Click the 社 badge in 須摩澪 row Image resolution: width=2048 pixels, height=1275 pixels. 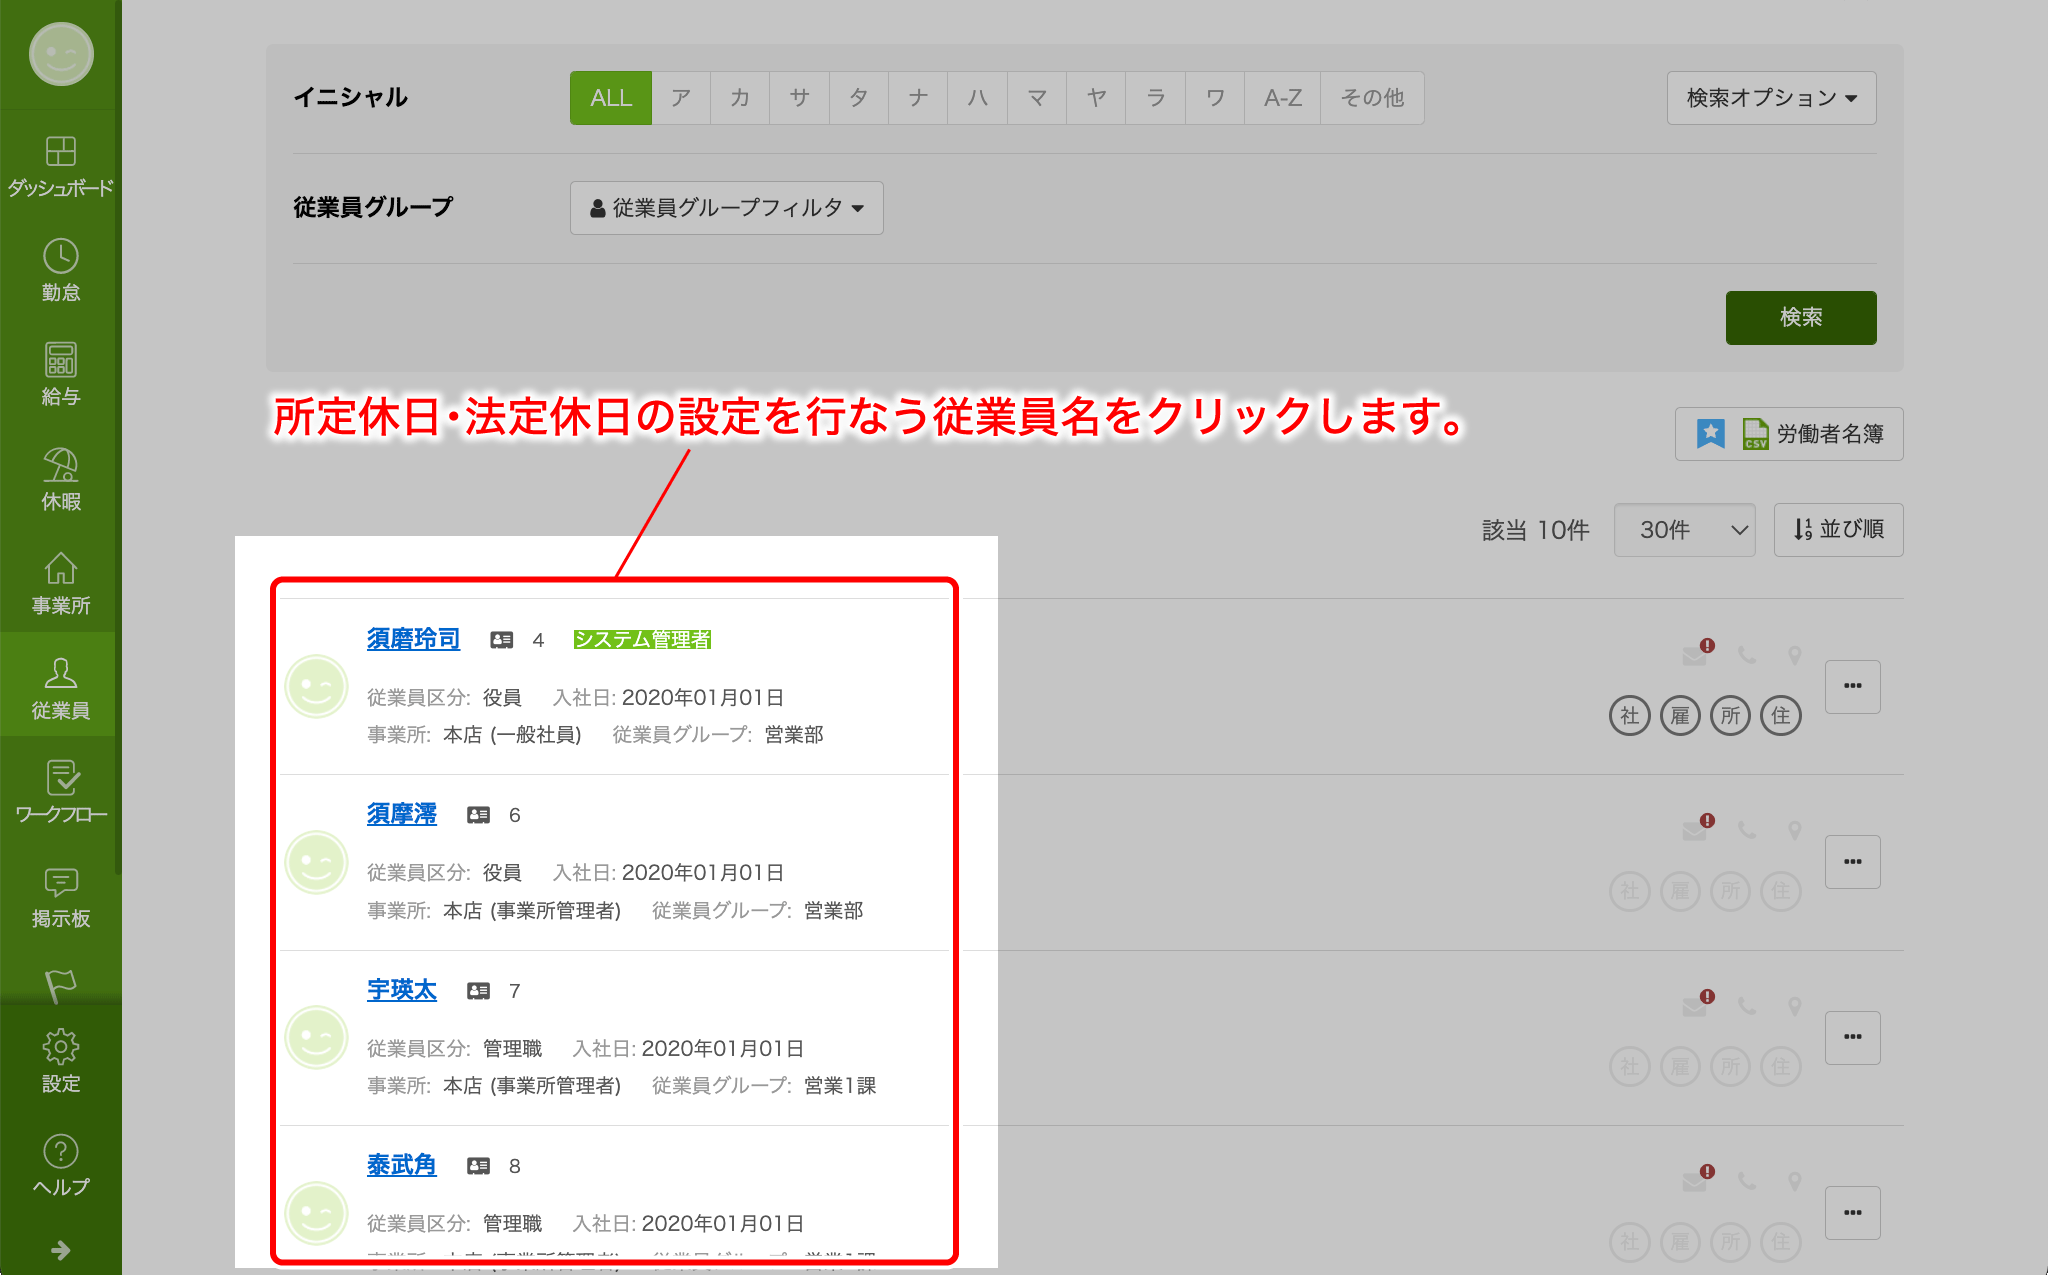click(x=1630, y=891)
